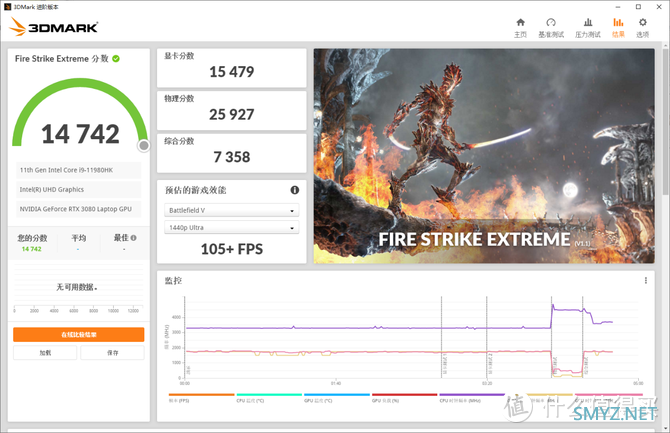Click the 您的分数 label
670x433 pixels.
(32, 238)
